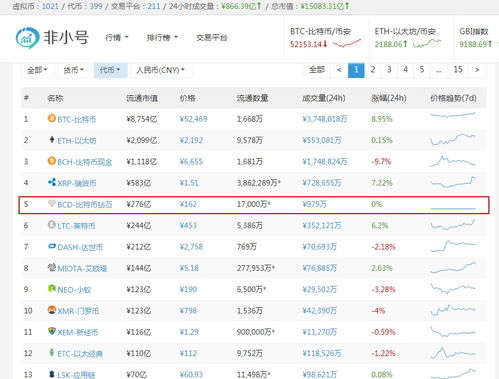Open BTC 7-day price trend chart
This screenshot has width=499, height=379.
tap(453, 115)
